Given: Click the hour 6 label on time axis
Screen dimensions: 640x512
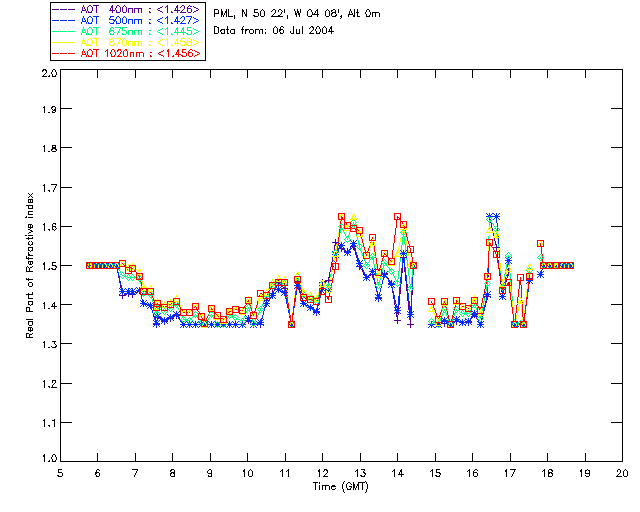Looking at the screenshot, I should coord(98,473).
